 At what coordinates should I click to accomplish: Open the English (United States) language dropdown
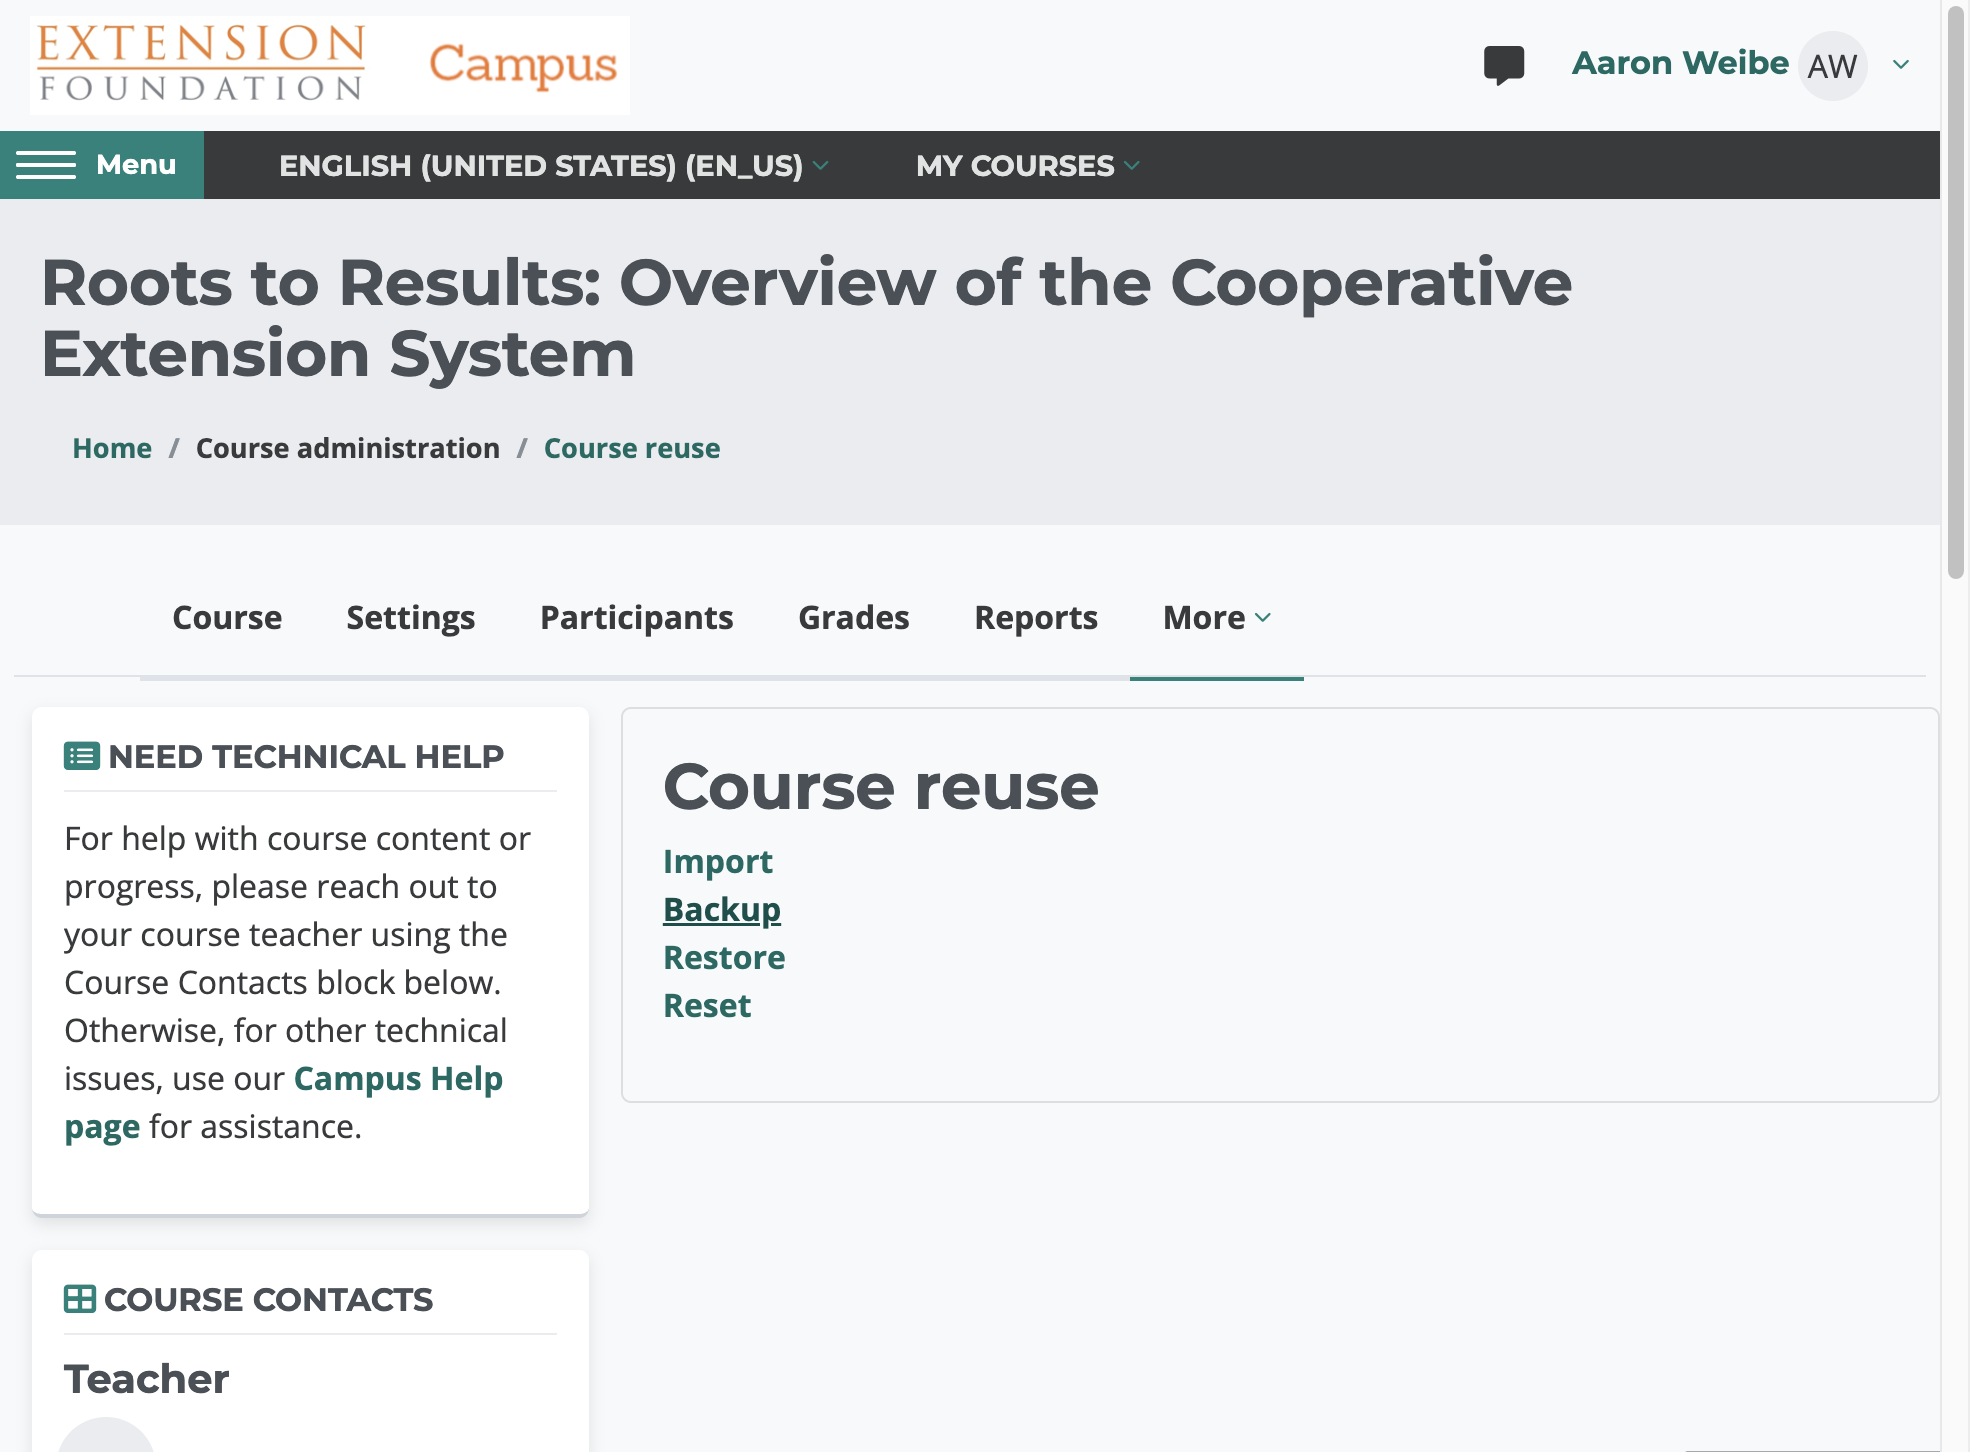554,165
